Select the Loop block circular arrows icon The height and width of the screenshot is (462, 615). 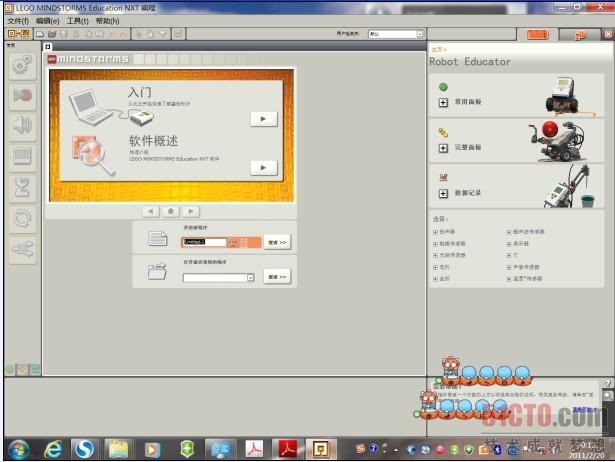pyautogui.click(x=22, y=218)
